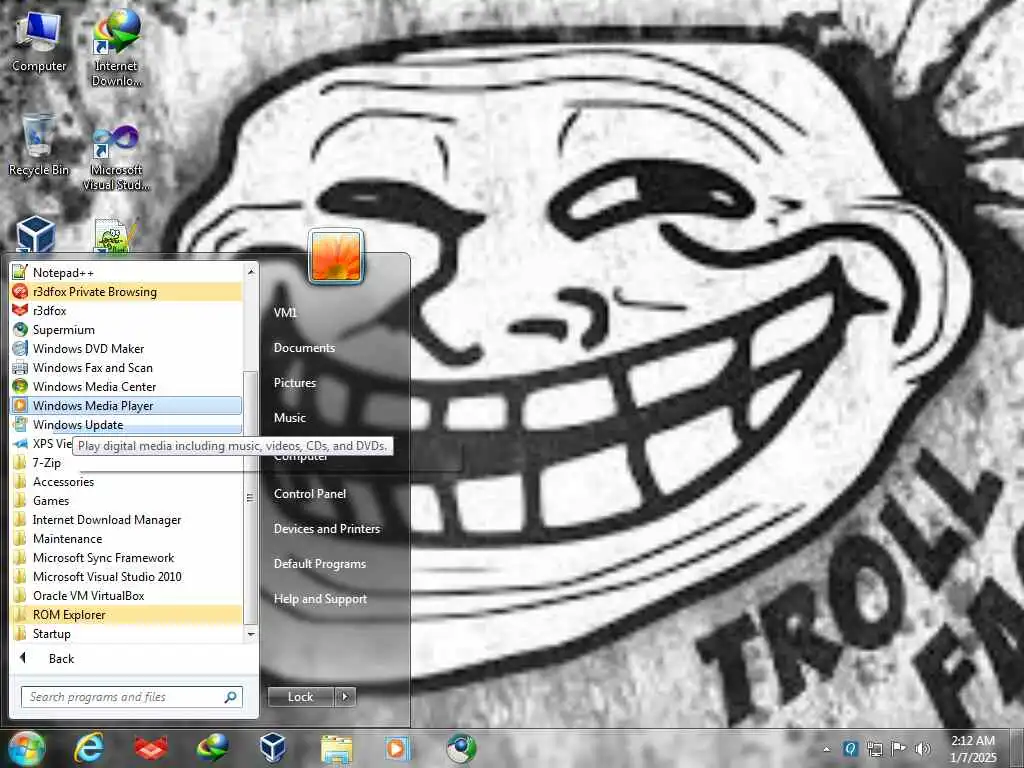The width and height of the screenshot is (1024, 768).
Task: Open Windows Media Player on the taskbar
Action: point(397,748)
